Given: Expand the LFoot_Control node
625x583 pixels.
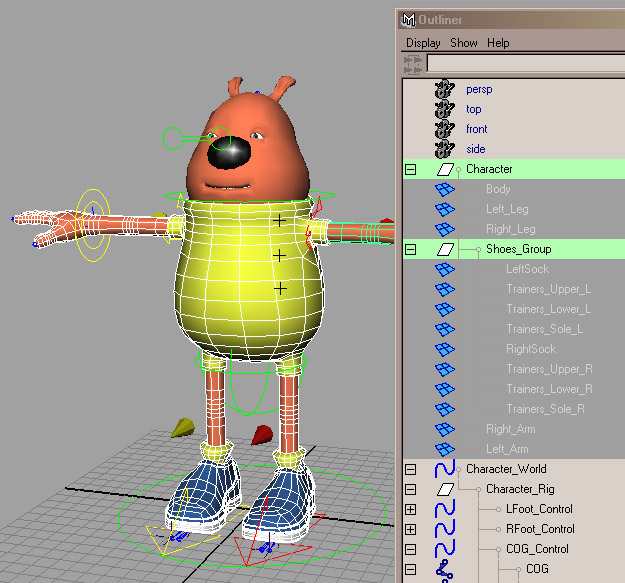Looking at the screenshot, I should point(410,509).
